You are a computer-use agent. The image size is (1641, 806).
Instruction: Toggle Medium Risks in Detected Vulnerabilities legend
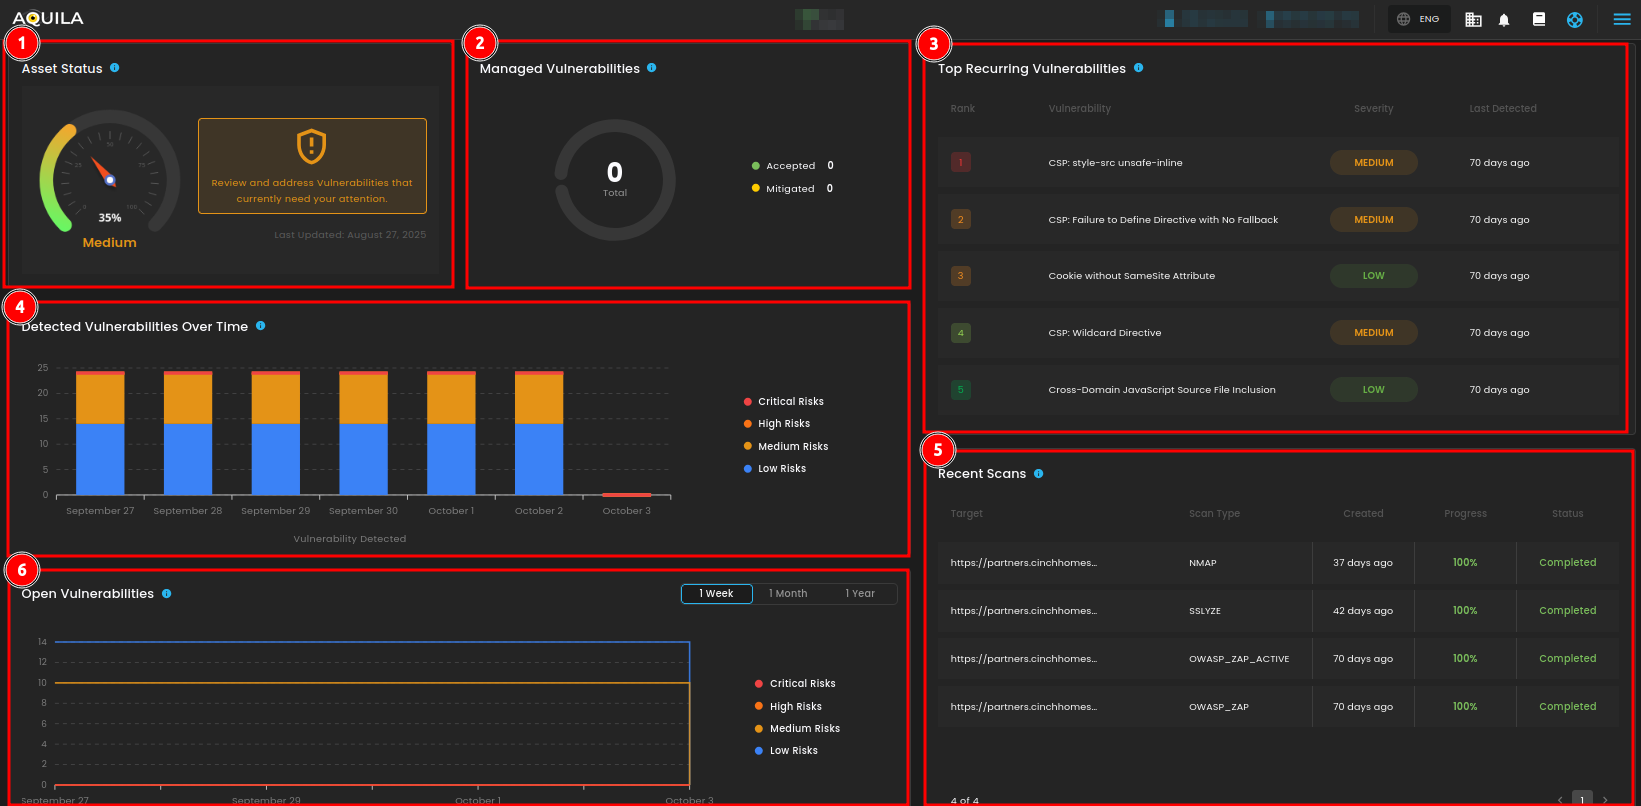pos(792,447)
